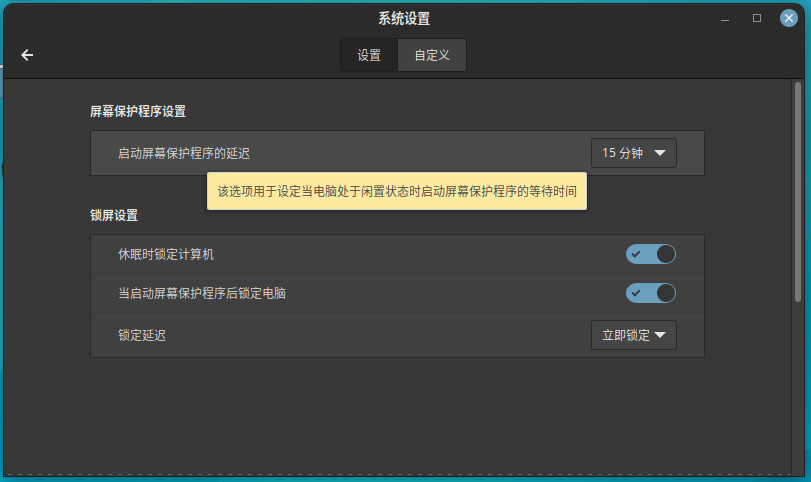The width and height of the screenshot is (811, 482).
Task: Switch to the 自定义 tab
Action: [x=432, y=56]
